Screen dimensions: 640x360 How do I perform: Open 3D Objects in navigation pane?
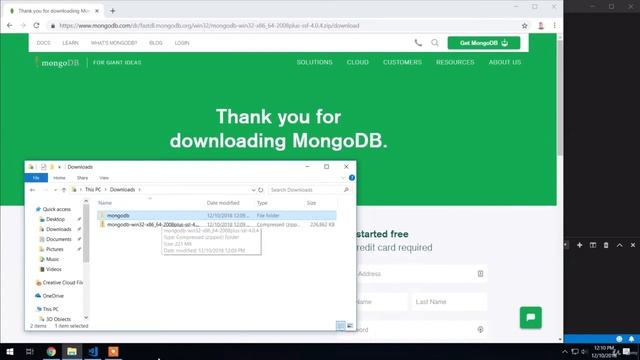tap(58, 319)
